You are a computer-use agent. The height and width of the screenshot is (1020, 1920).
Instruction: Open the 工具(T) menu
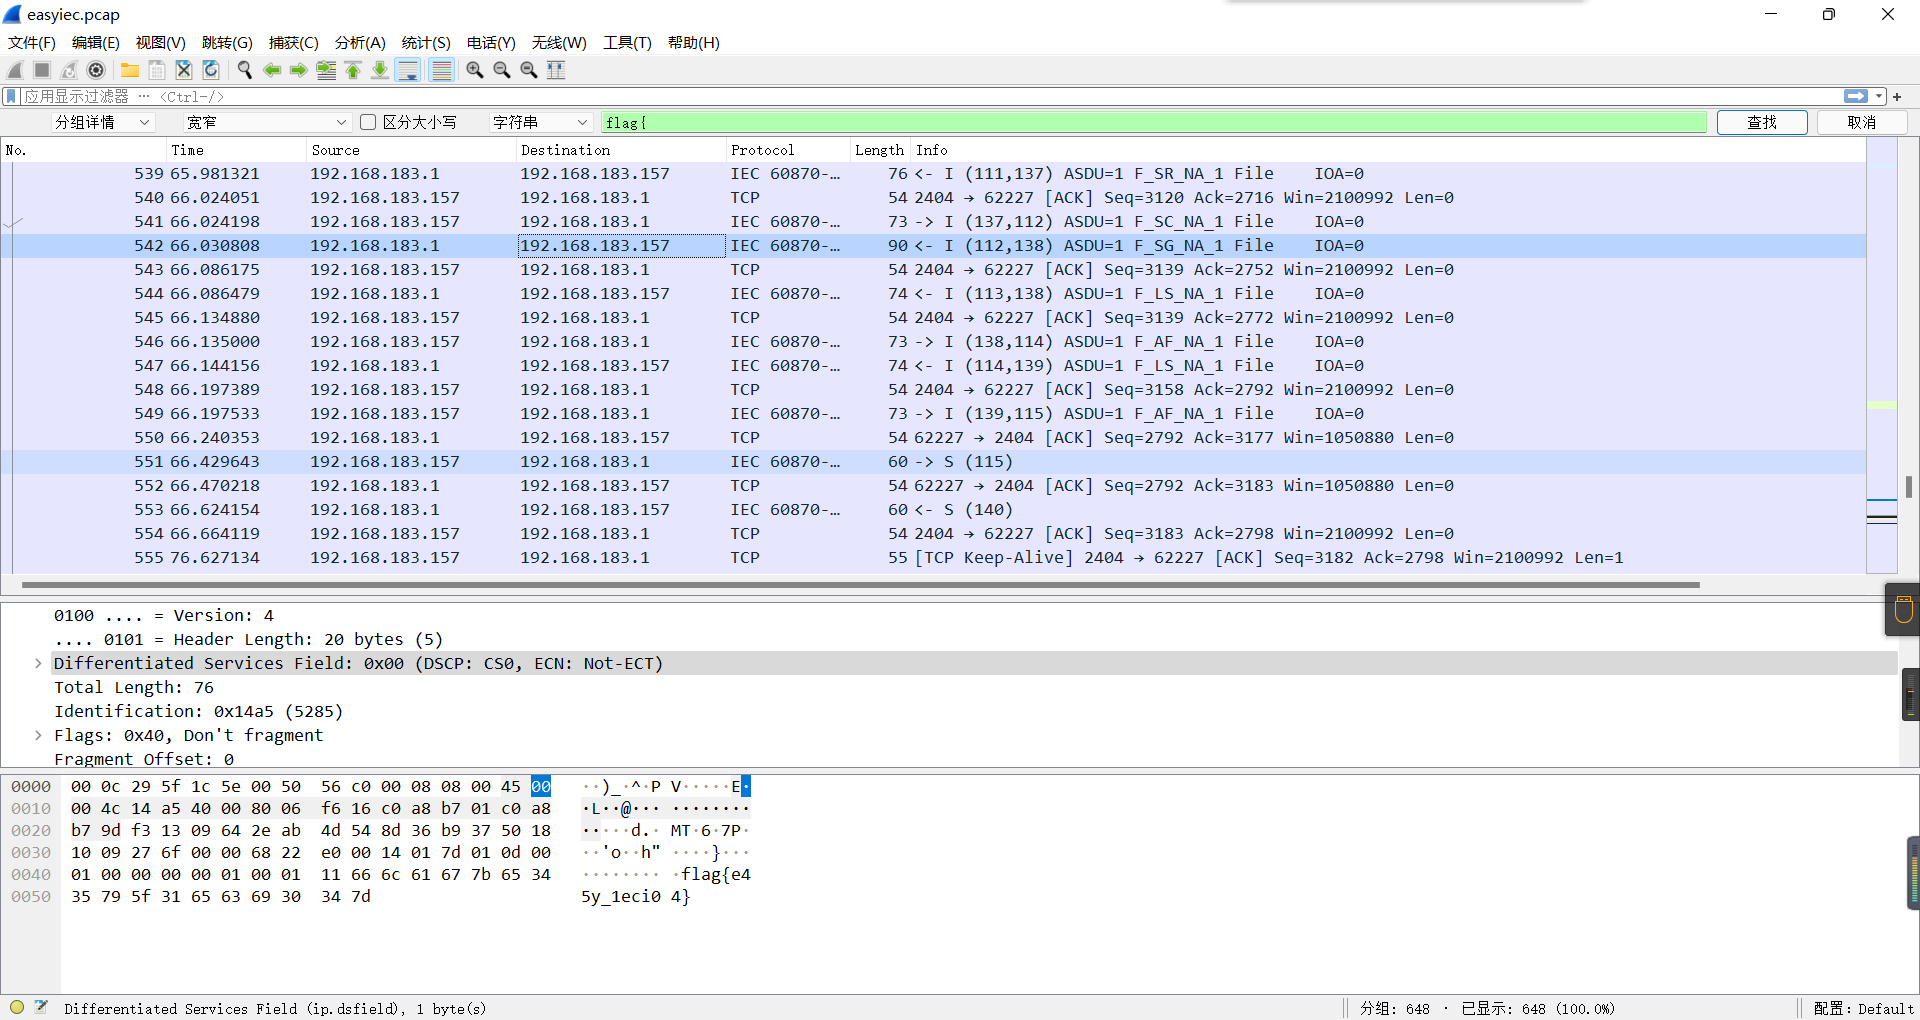pos(627,42)
